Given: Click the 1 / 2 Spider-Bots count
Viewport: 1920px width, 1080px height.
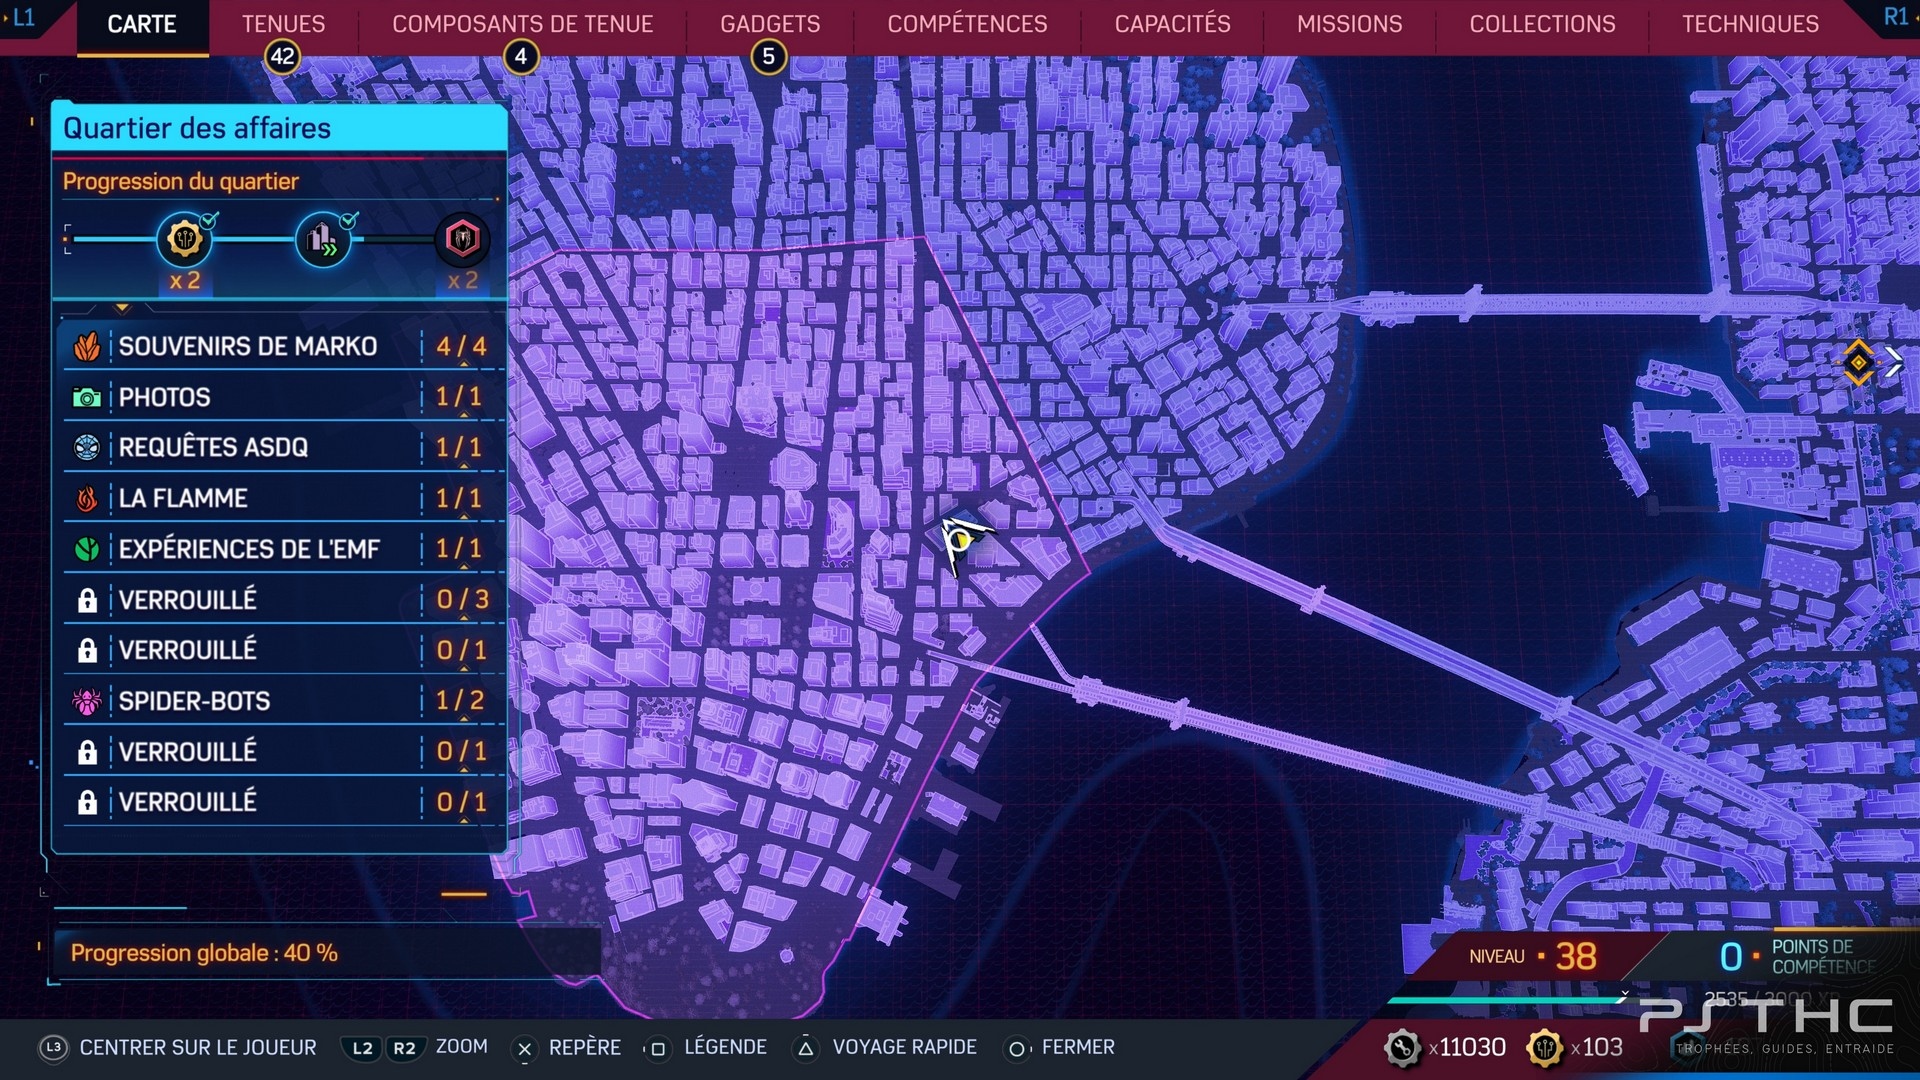Looking at the screenshot, I should (460, 701).
